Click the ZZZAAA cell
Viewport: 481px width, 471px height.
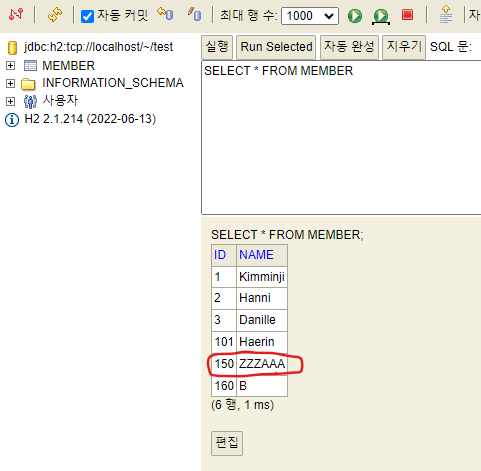[x=262, y=364]
